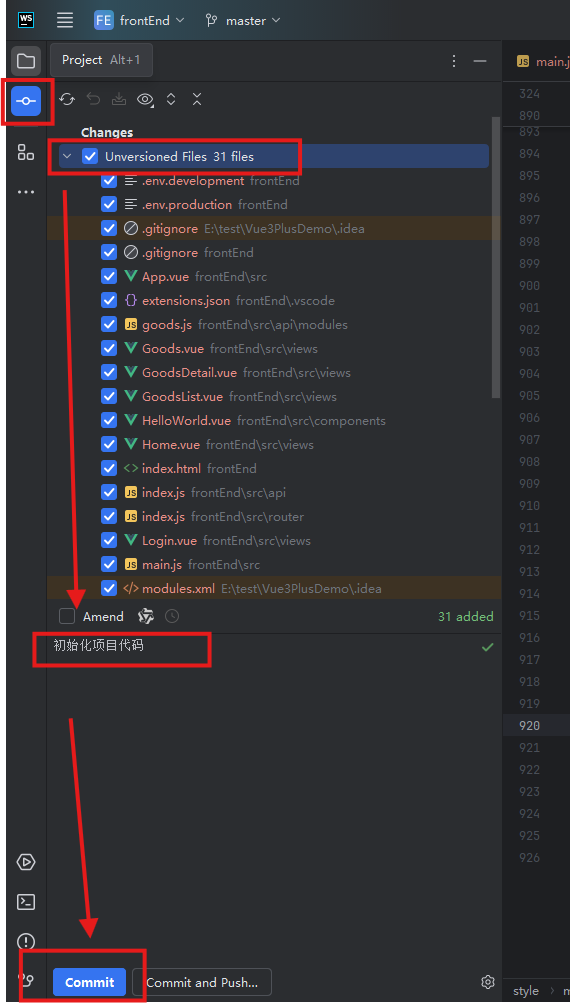Click the Collapse All icon
570x1003 pixels.
point(197,99)
